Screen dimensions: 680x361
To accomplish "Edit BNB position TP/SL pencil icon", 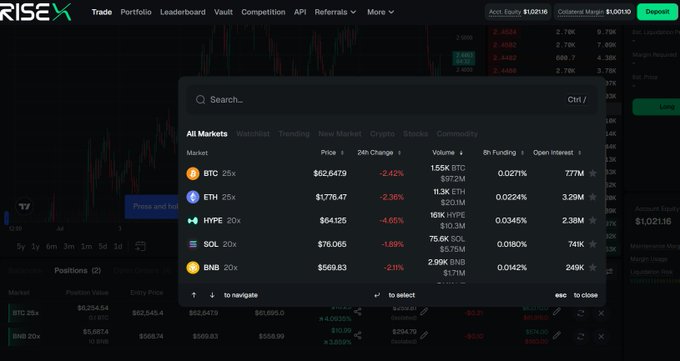I will point(557,335).
